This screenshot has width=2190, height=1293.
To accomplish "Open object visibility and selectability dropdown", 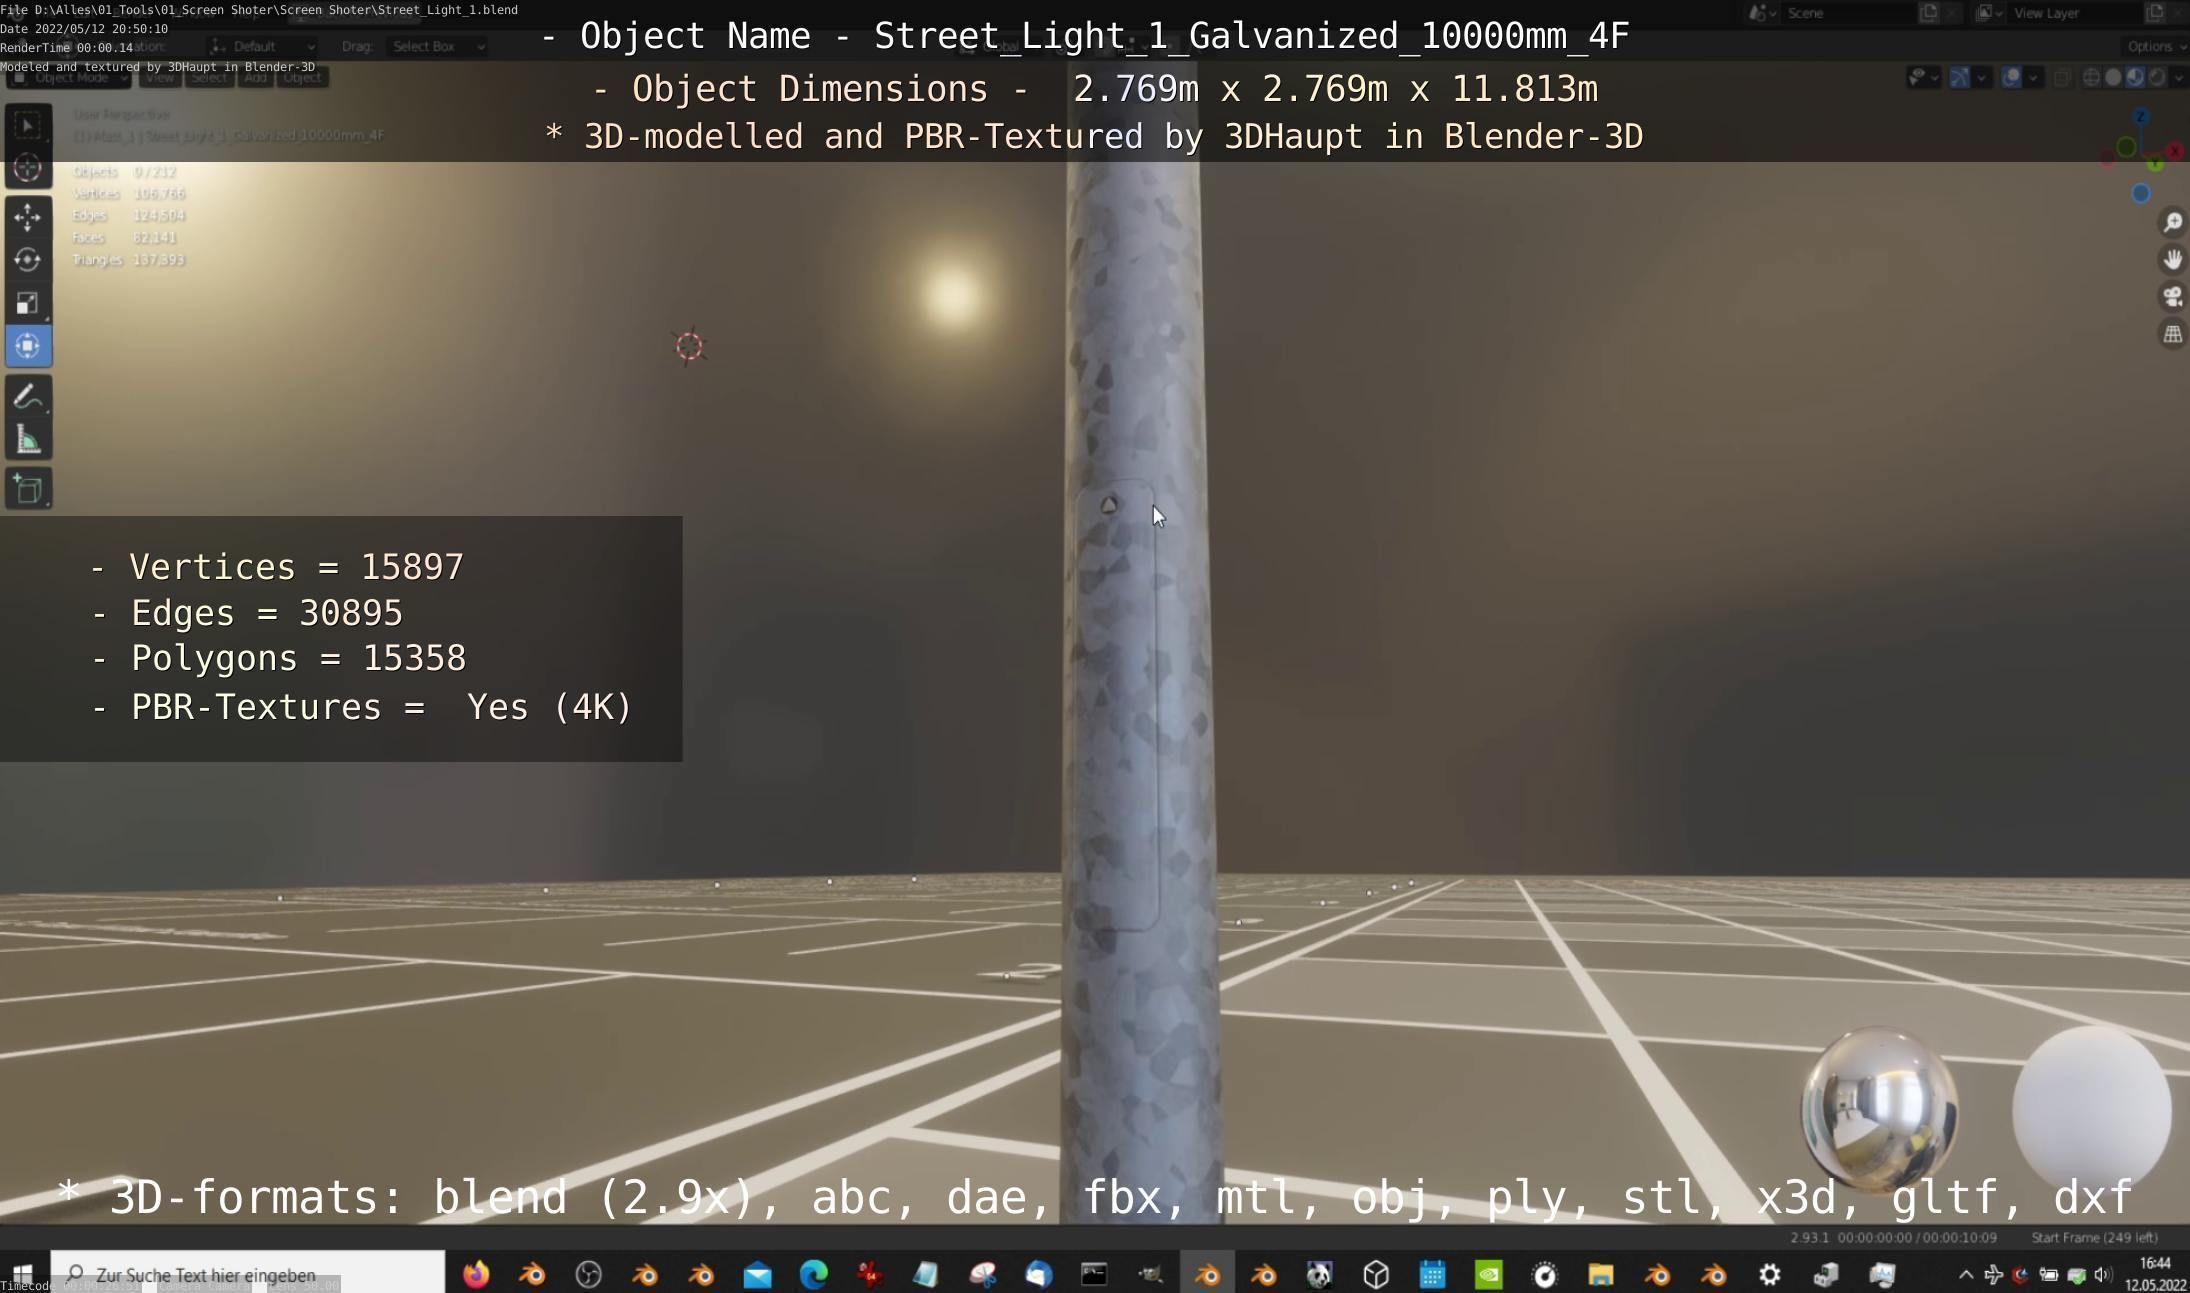I will pyautogui.click(x=1922, y=77).
